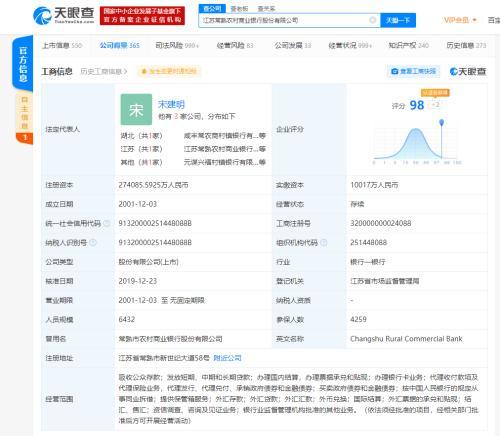Viewport: 500px width, 436px height.
Task: Click the 天眼查 logo in header
Action: (64, 15)
